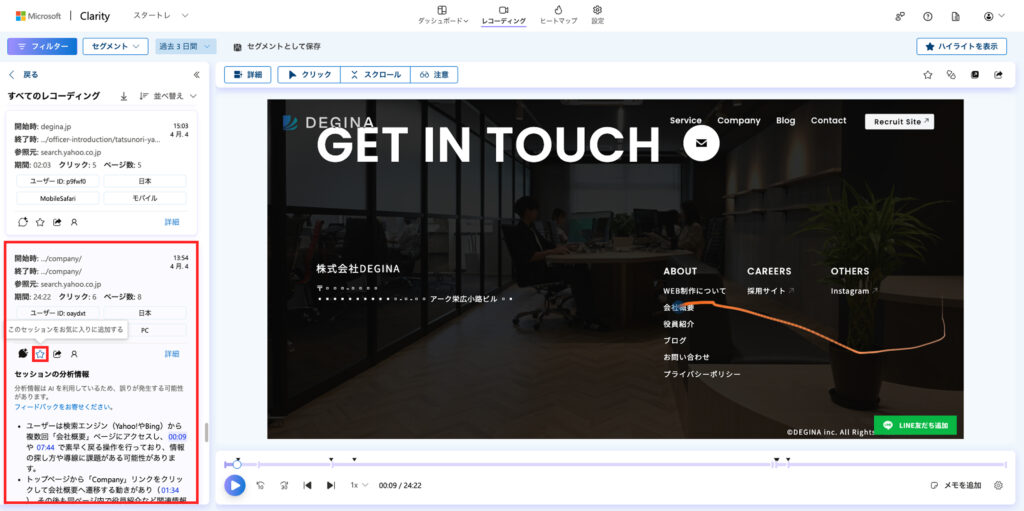Open the 1x playback speed dropdown
This screenshot has width=1024, height=511.
pyautogui.click(x=357, y=485)
